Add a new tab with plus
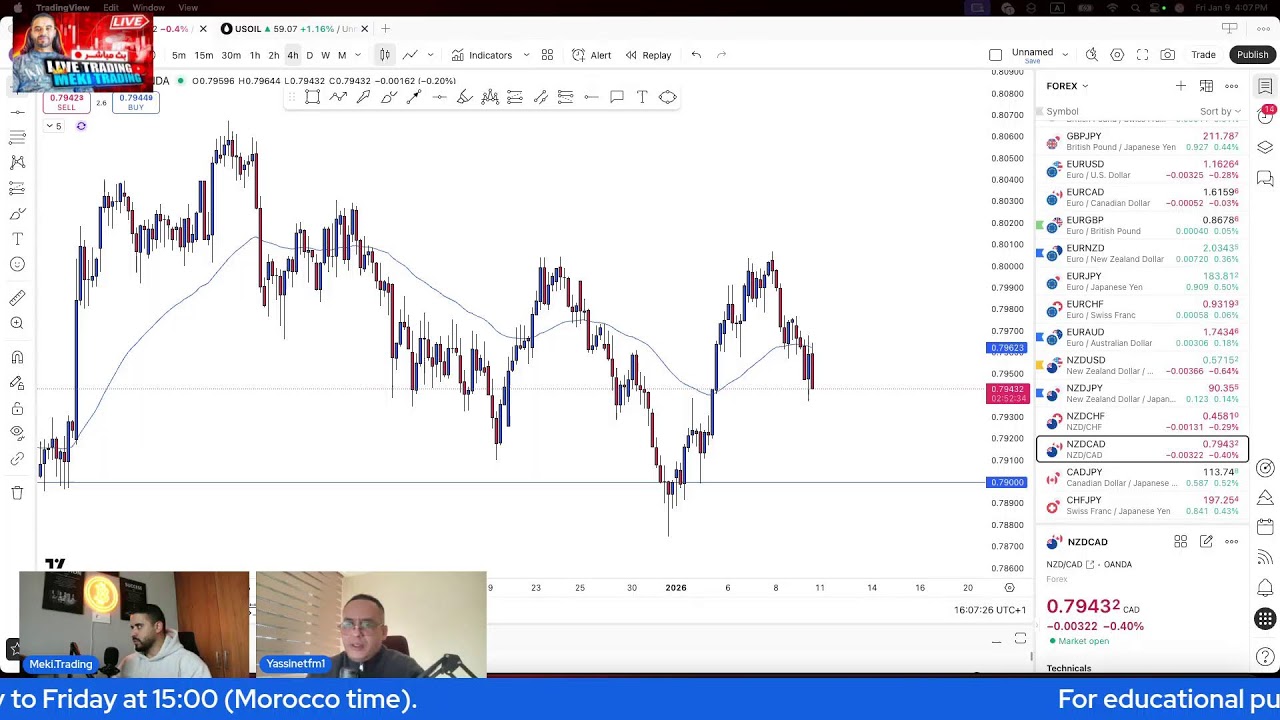Viewport: 1280px width, 720px height. (x=385, y=29)
